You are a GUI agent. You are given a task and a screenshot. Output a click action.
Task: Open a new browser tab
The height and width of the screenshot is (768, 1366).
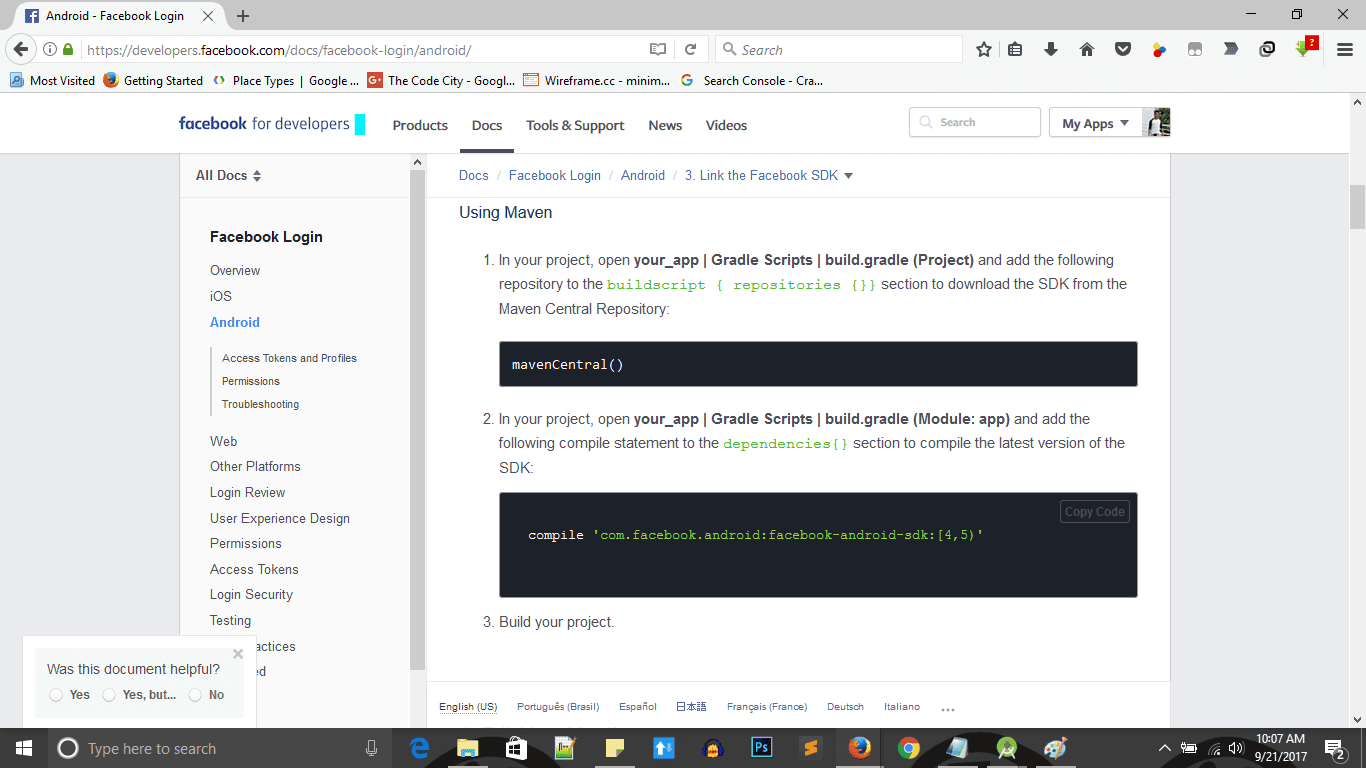243,16
